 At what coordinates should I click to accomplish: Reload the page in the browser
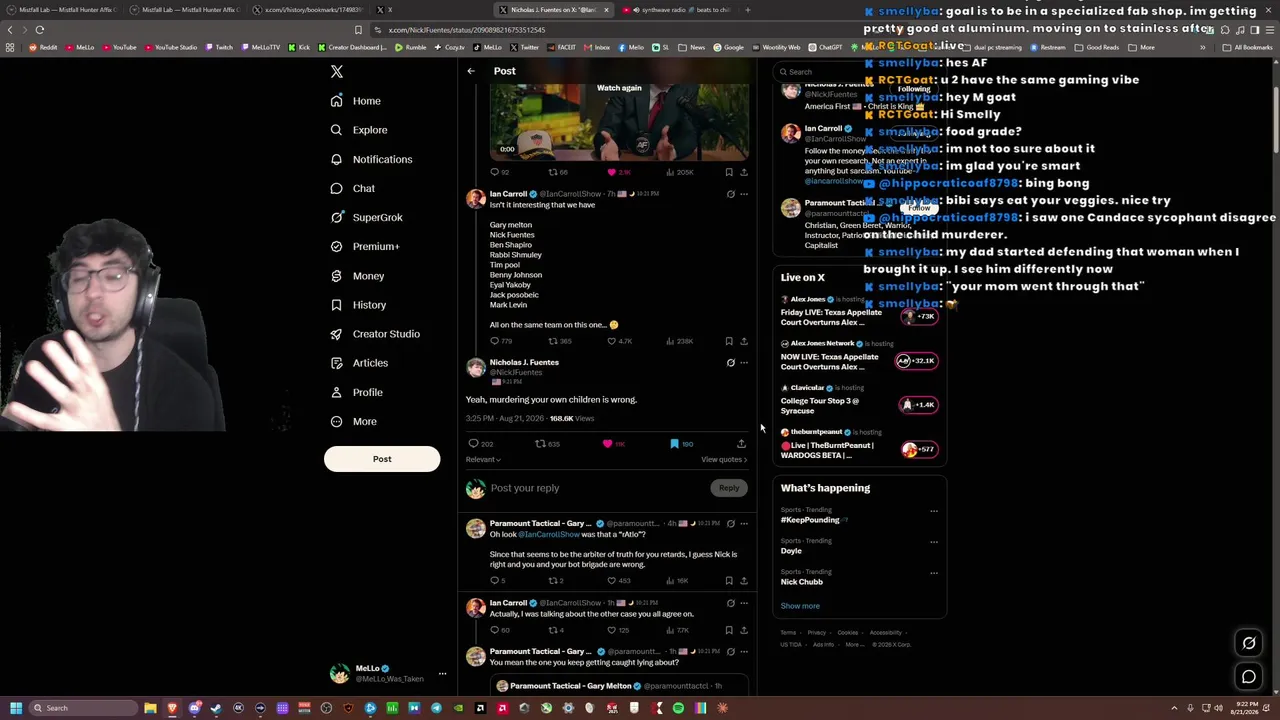click(40, 30)
